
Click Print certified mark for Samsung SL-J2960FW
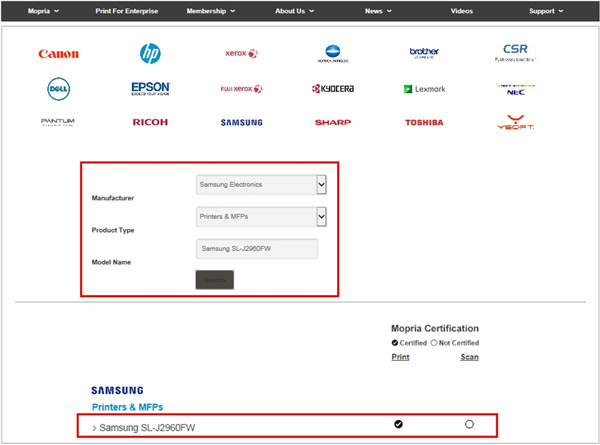[x=398, y=424]
